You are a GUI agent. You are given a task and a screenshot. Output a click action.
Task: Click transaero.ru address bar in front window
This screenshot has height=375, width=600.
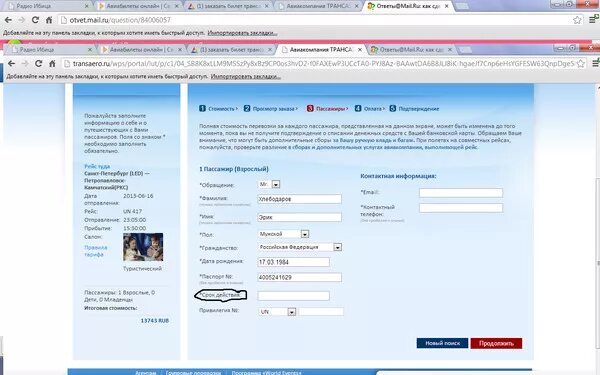pyautogui.click(x=323, y=64)
